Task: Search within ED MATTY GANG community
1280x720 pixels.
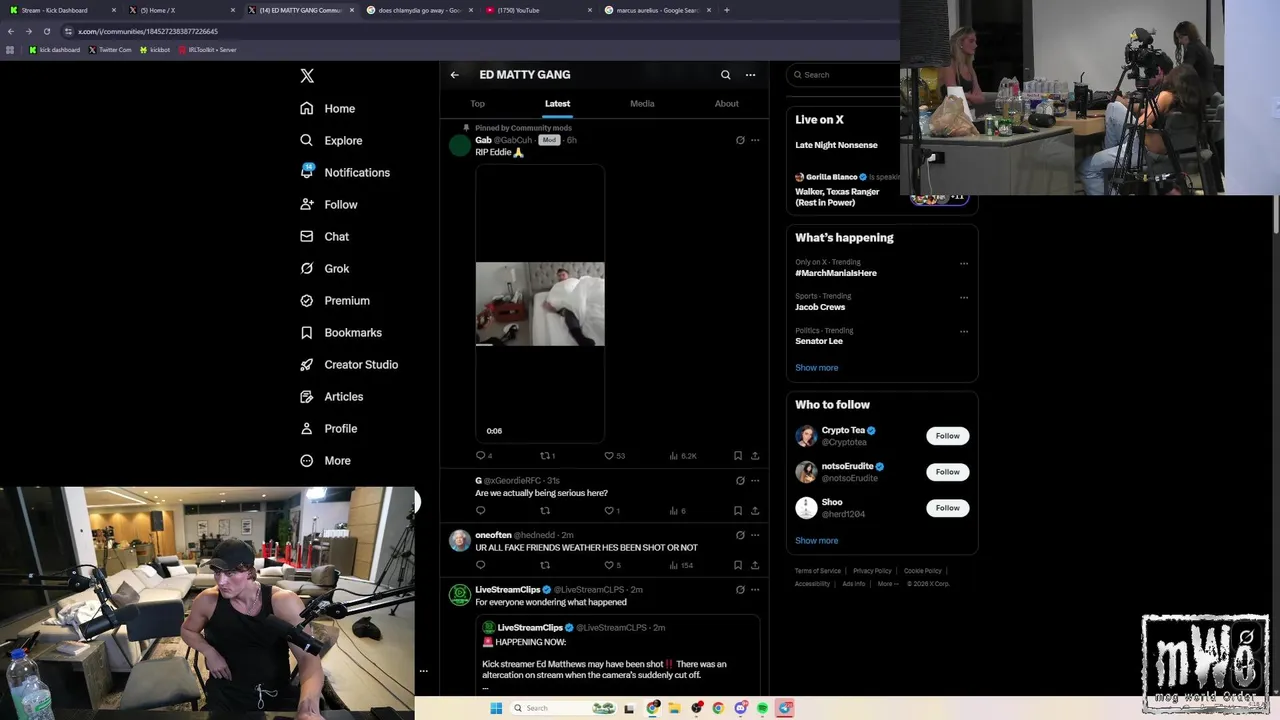Action: click(726, 75)
